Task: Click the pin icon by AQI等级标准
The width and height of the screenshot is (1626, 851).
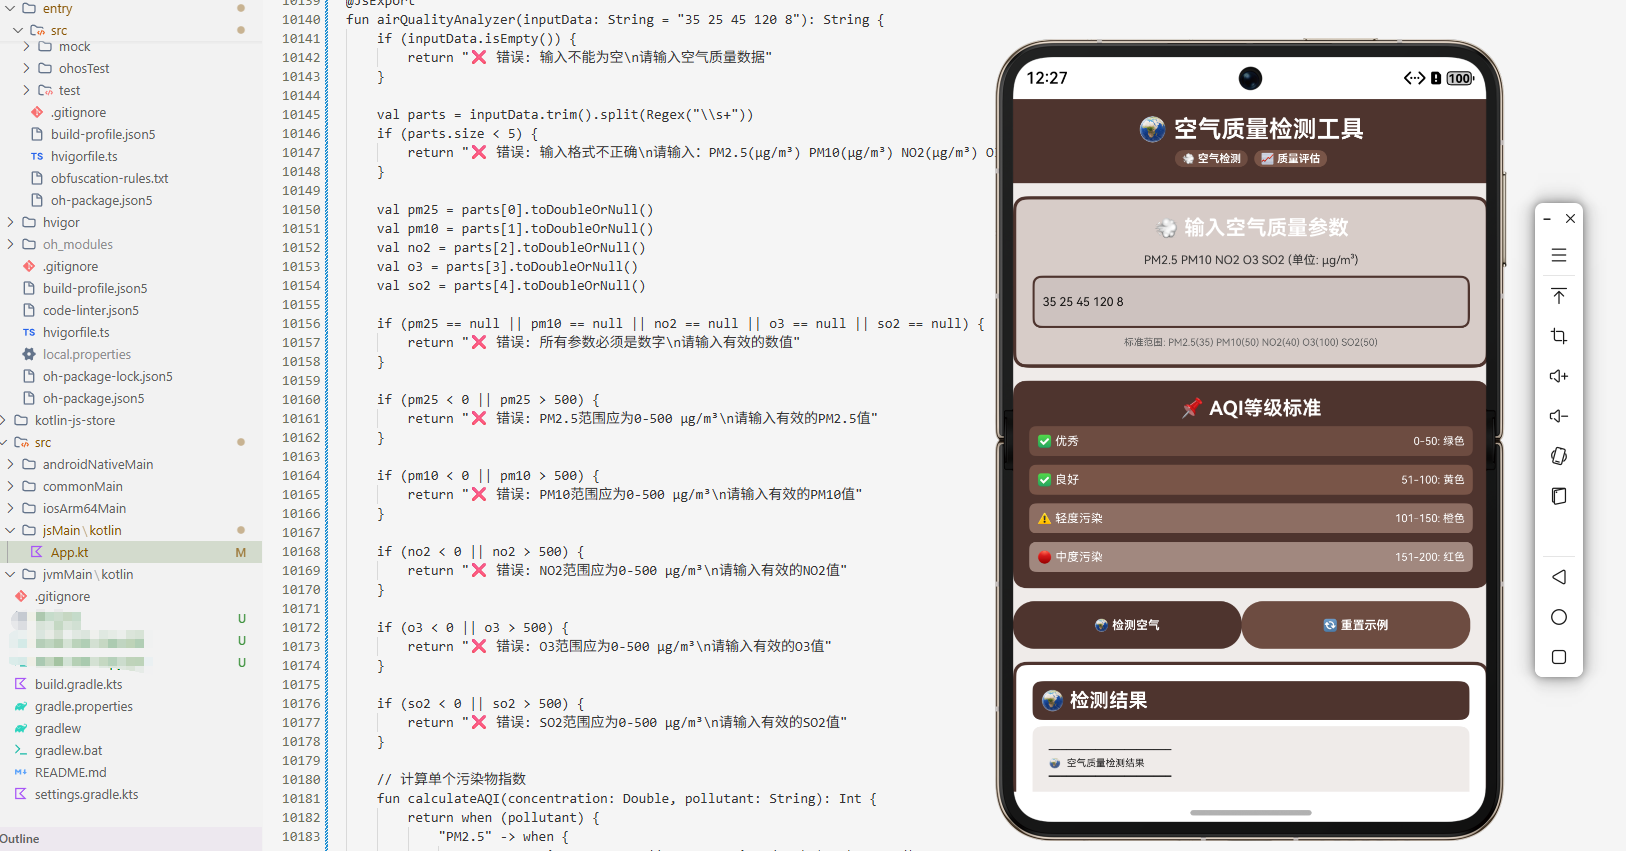Action: tap(1191, 408)
